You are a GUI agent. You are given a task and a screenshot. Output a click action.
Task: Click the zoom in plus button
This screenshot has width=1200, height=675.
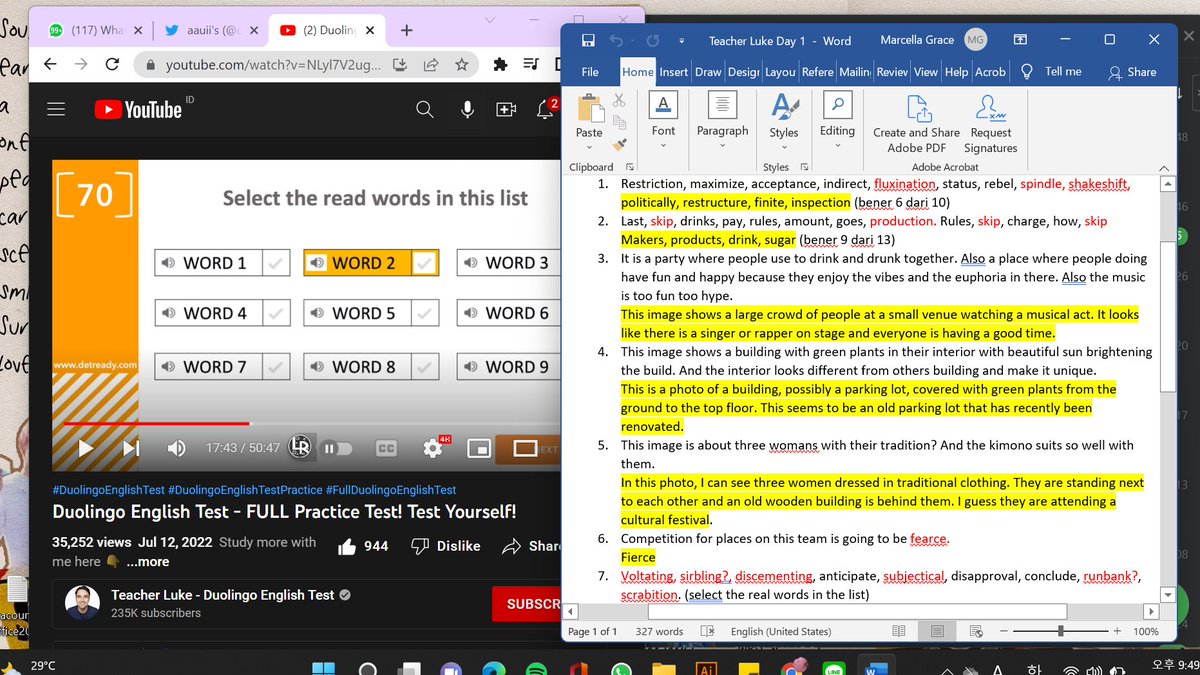[x=1117, y=632]
